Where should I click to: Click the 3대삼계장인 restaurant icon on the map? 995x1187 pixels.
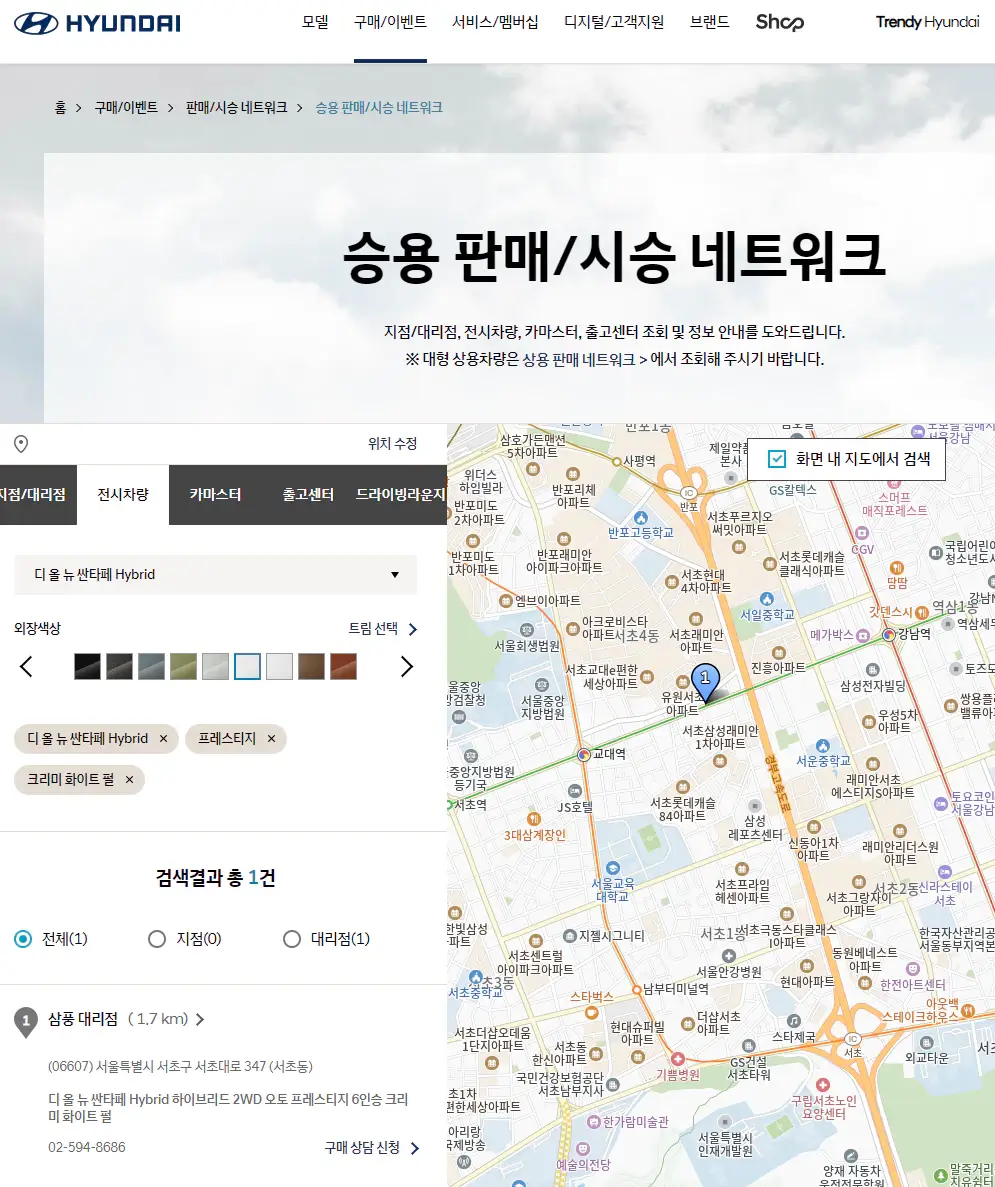click(534, 819)
